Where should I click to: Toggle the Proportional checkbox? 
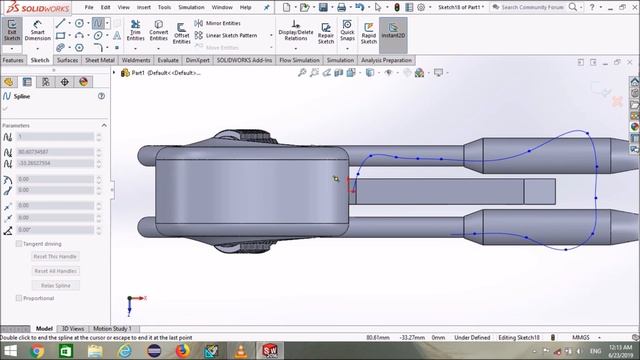(19, 298)
